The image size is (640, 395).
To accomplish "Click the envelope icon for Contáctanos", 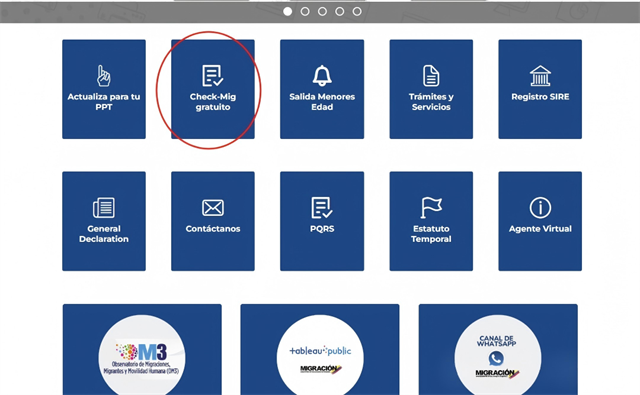I will pyautogui.click(x=213, y=208).
